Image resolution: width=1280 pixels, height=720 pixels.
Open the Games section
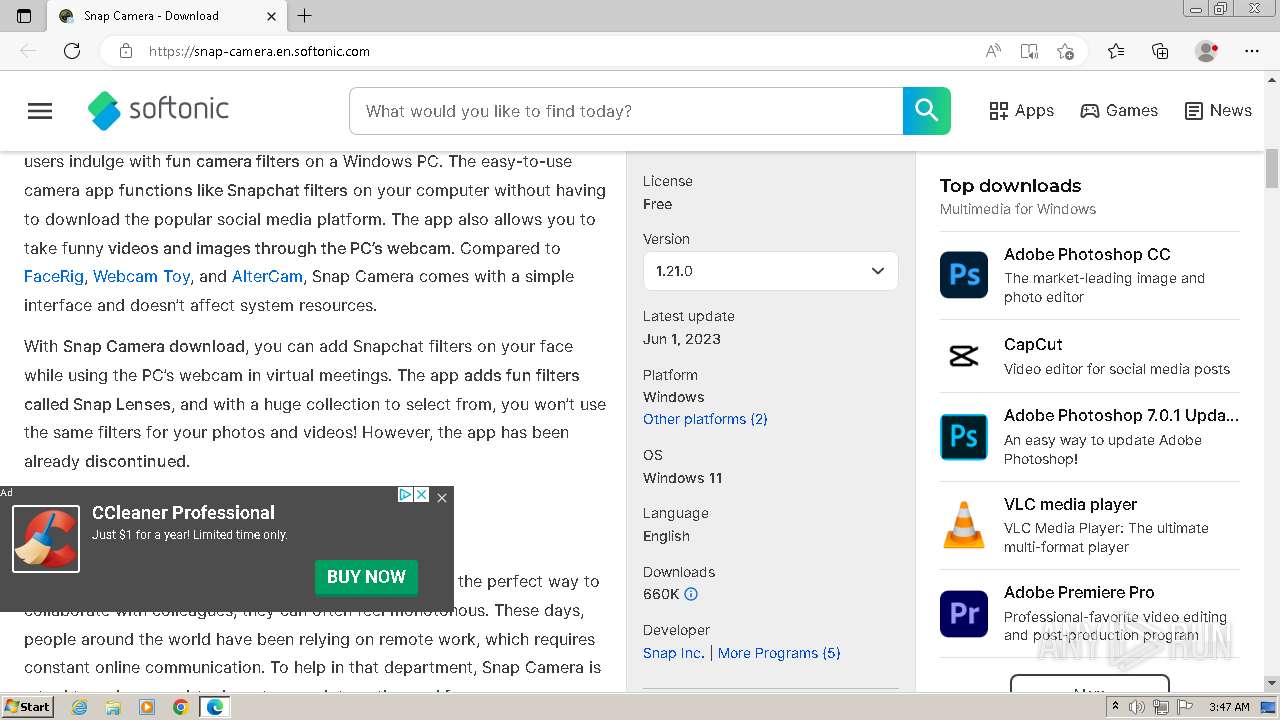[x=1119, y=111]
